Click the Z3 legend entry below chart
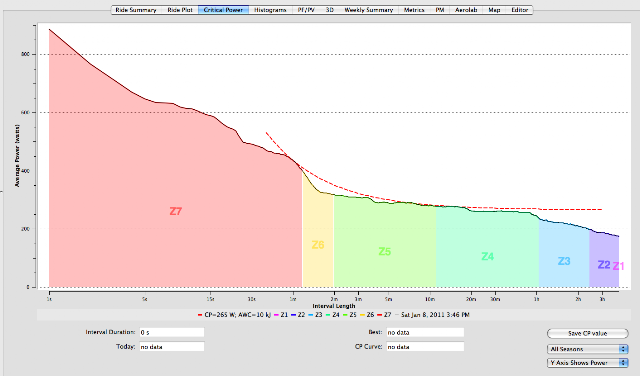Image resolution: width=640 pixels, height=376 pixels. pos(315,315)
